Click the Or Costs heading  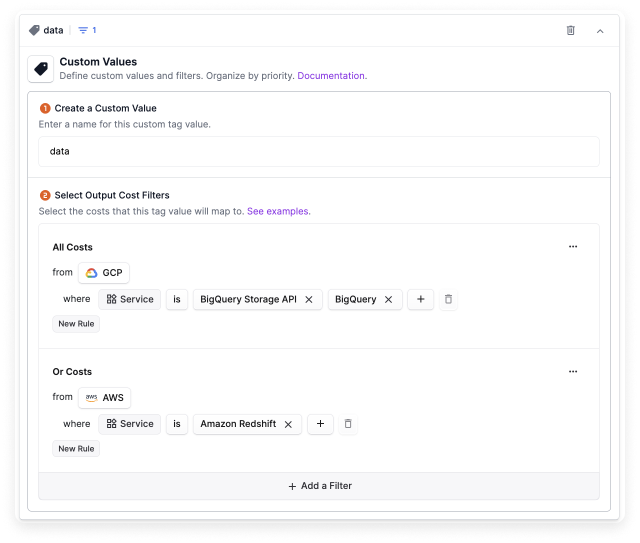coord(72,372)
